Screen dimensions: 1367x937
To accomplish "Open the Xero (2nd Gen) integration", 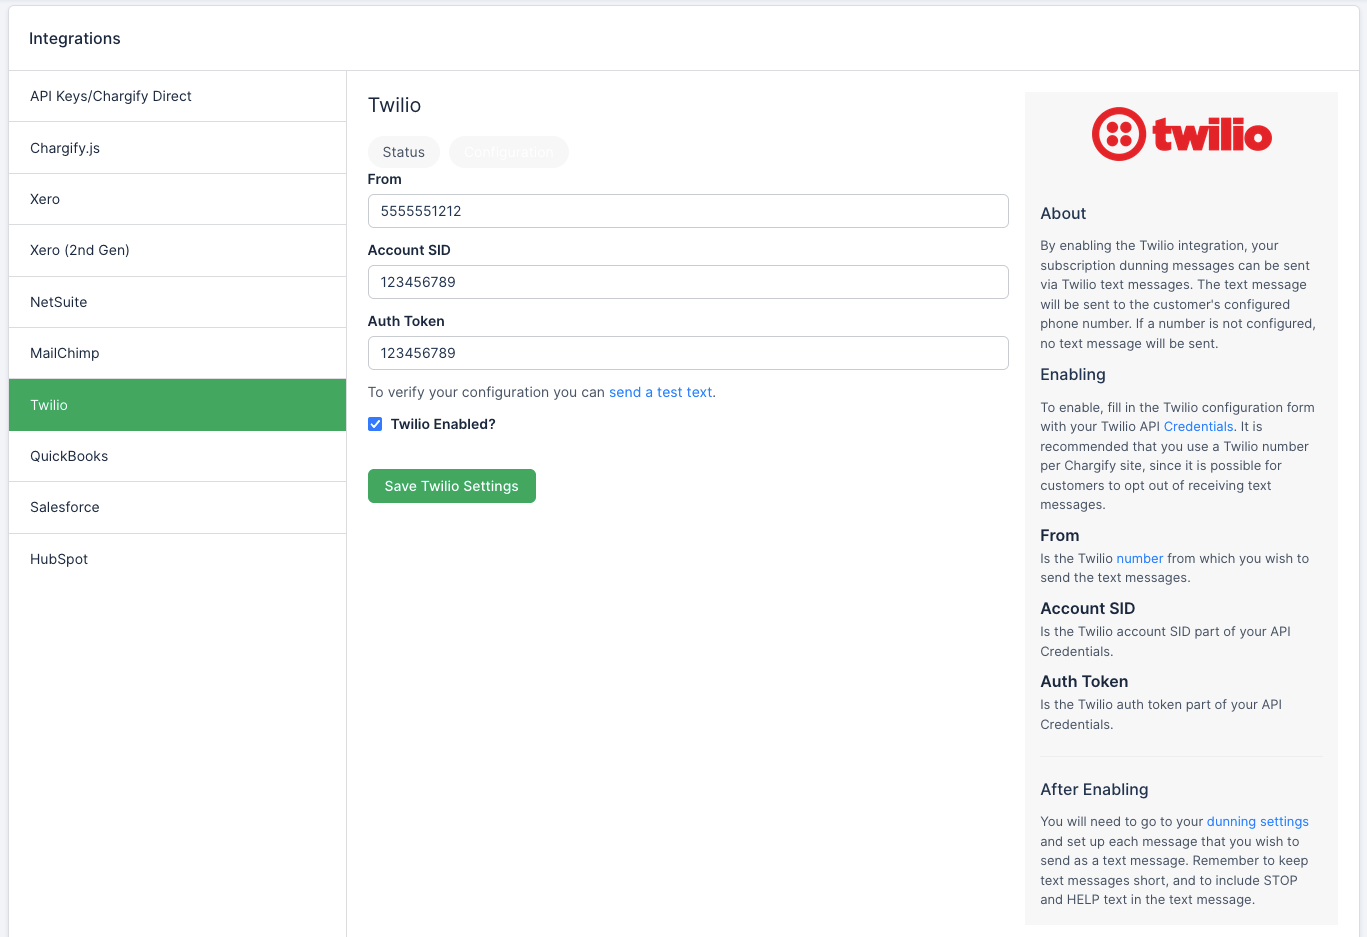I will click(x=80, y=250).
